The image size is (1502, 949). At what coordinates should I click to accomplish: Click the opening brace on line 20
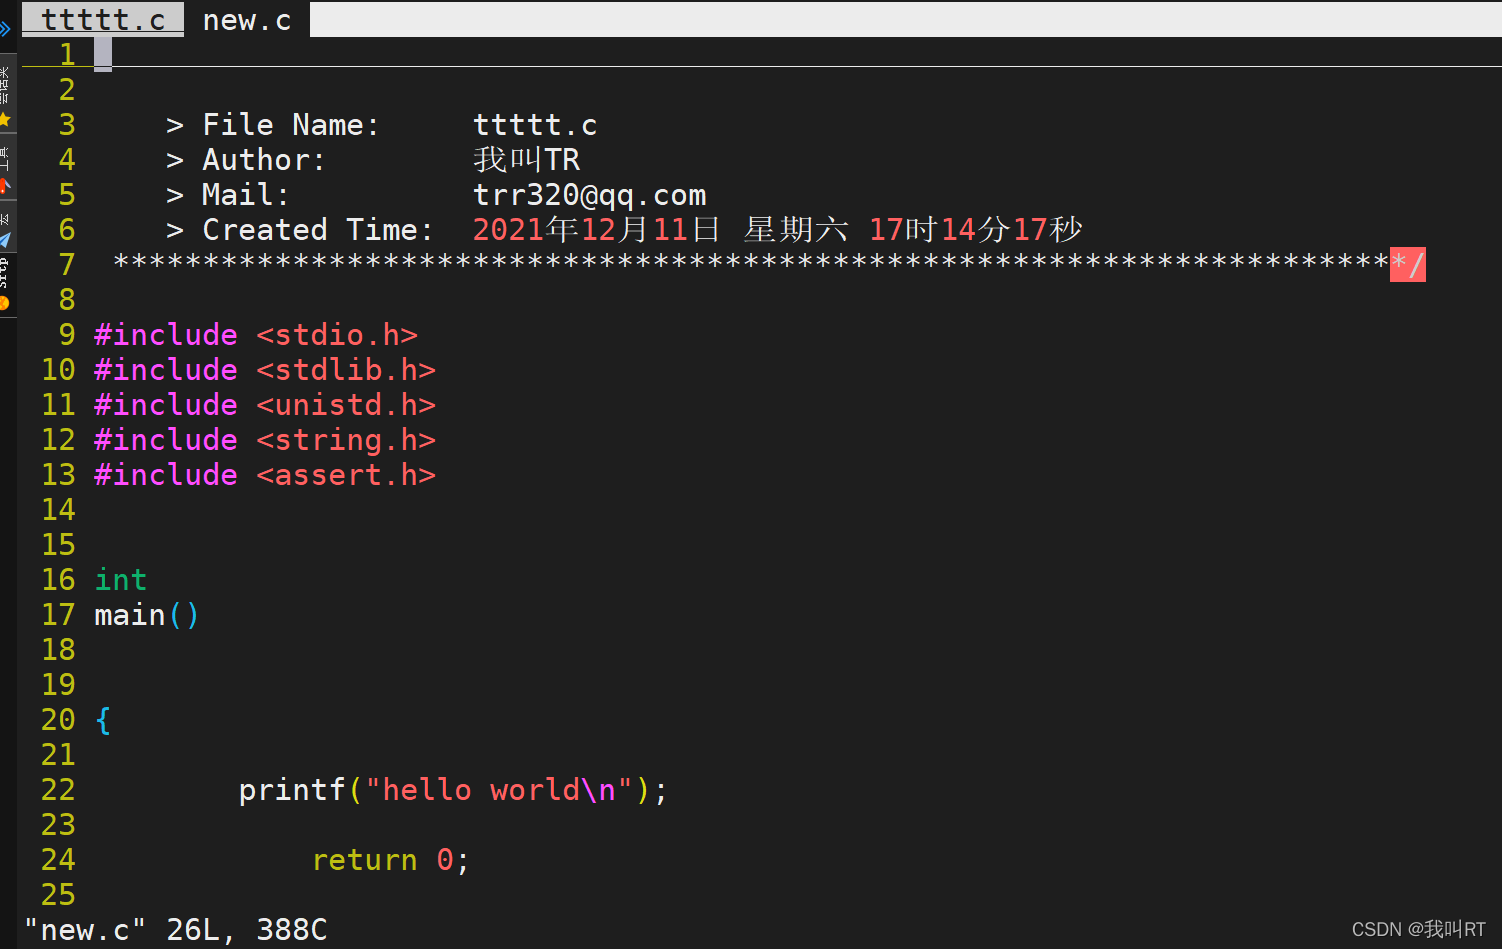pyautogui.click(x=103, y=720)
